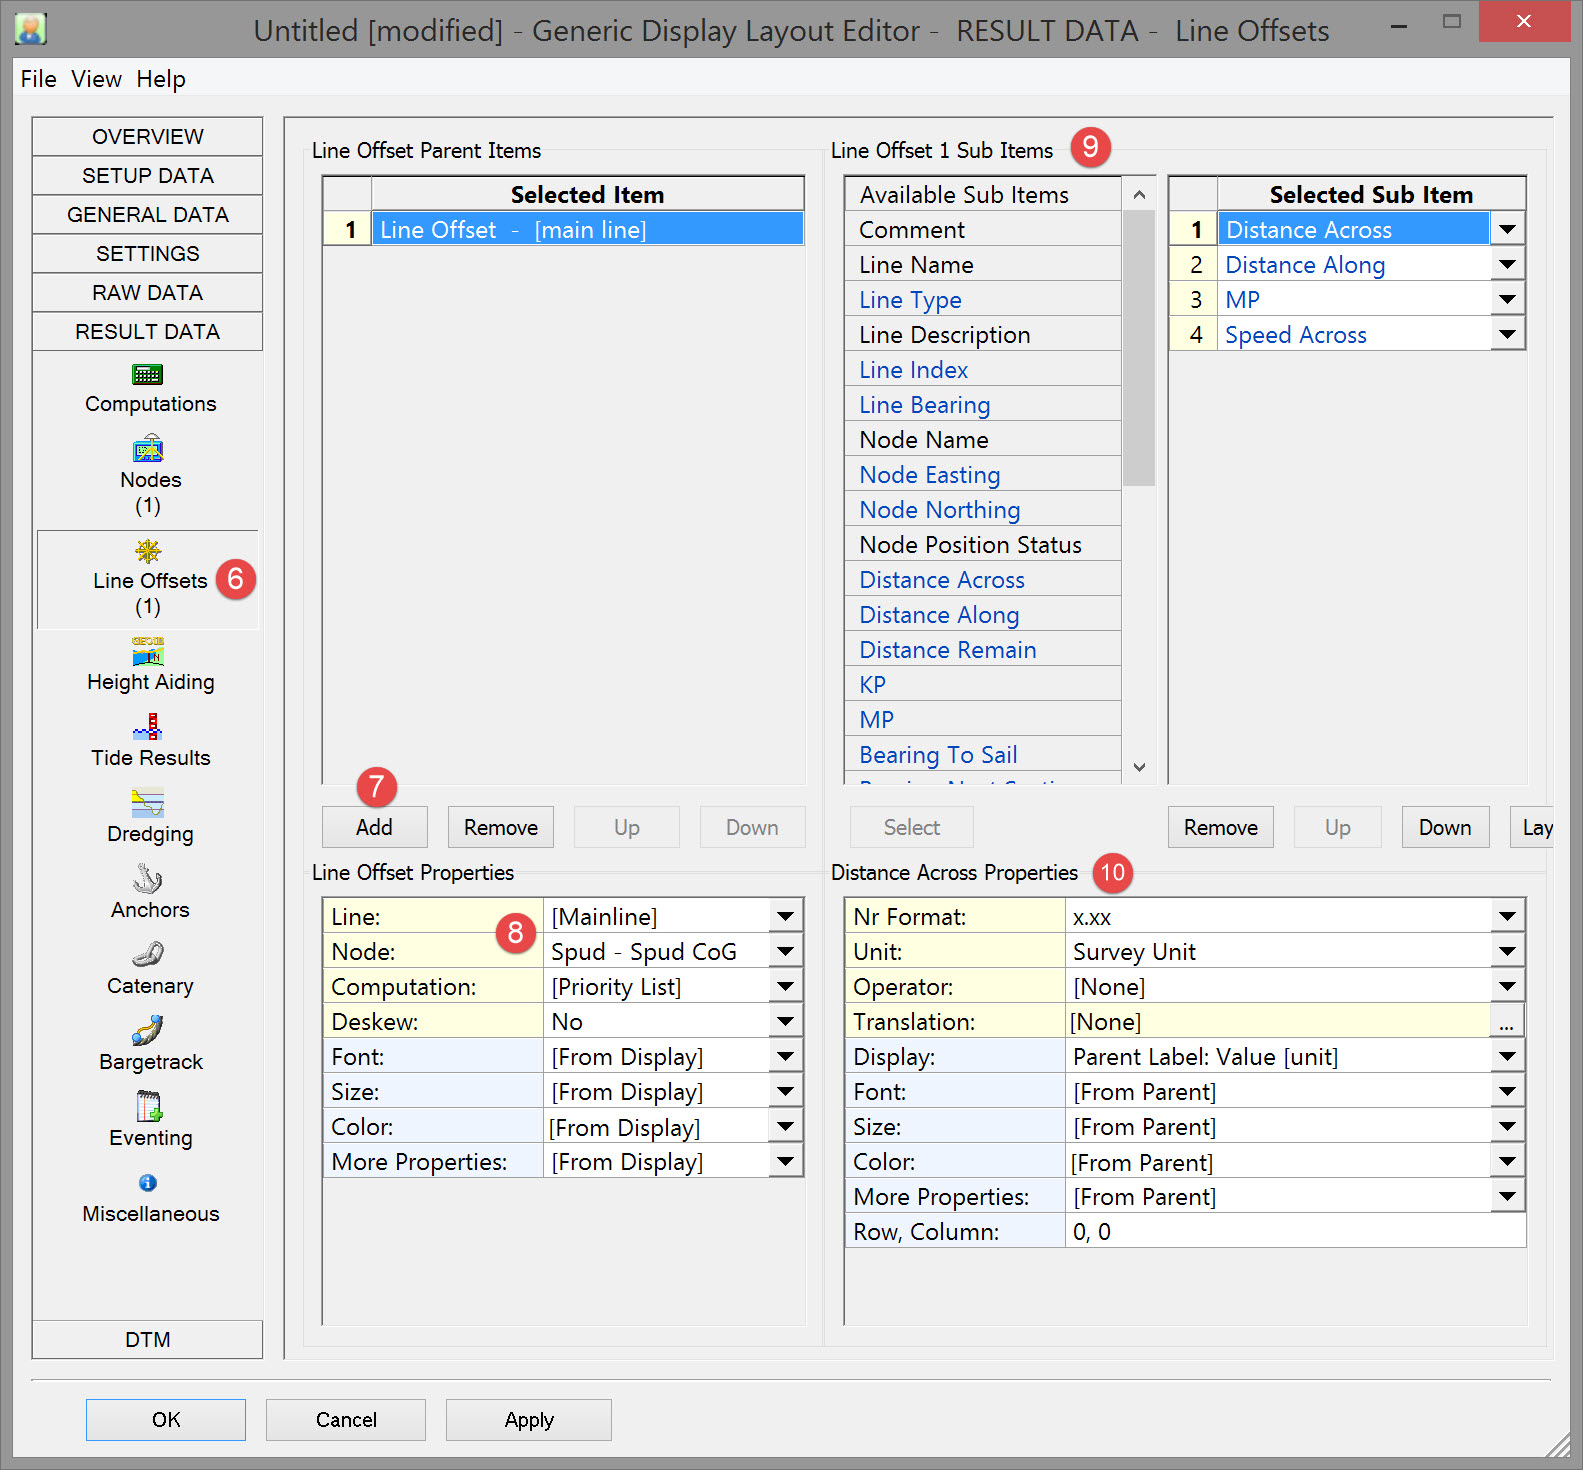Select the Nodes icon
The height and width of the screenshot is (1470, 1583).
coord(147,450)
